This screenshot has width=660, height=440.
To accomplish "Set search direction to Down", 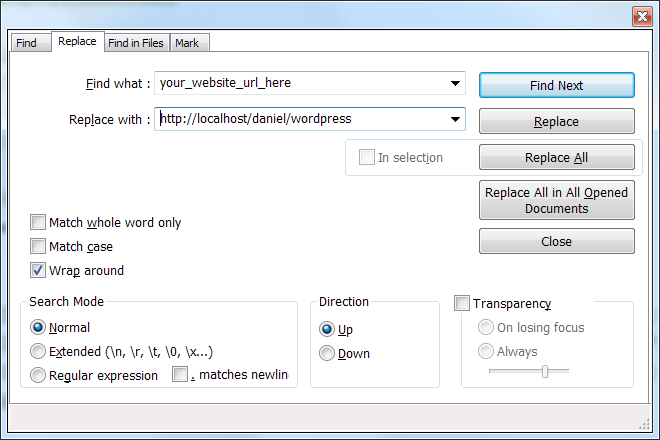I will 326,353.
